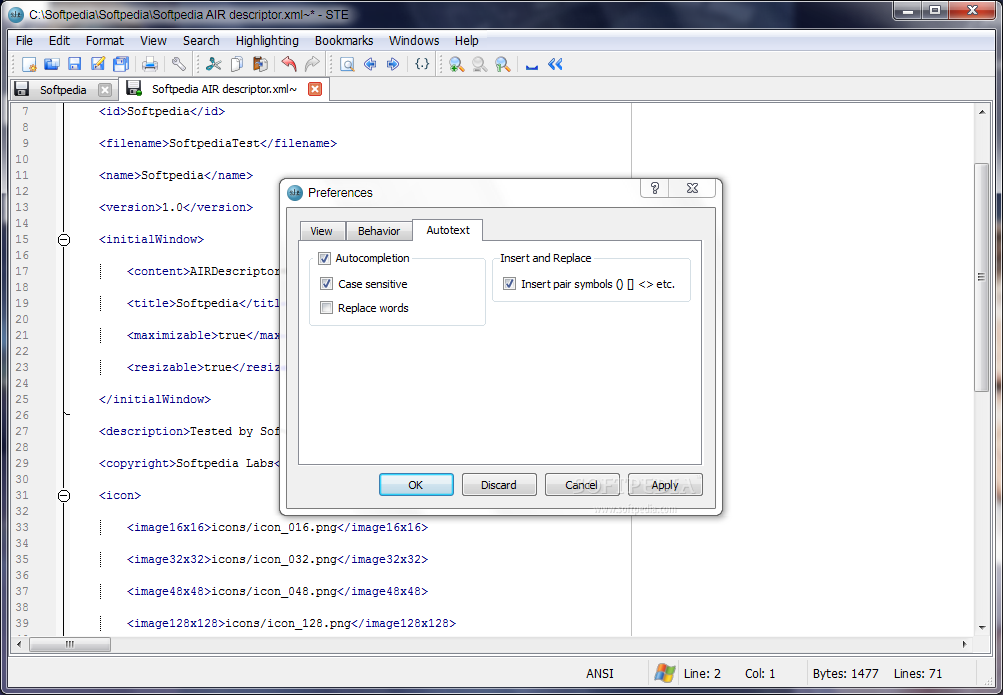Image resolution: width=1003 pixels, height=695 pixels.
Task: Click the Discard button
Action: click(498, 485)
